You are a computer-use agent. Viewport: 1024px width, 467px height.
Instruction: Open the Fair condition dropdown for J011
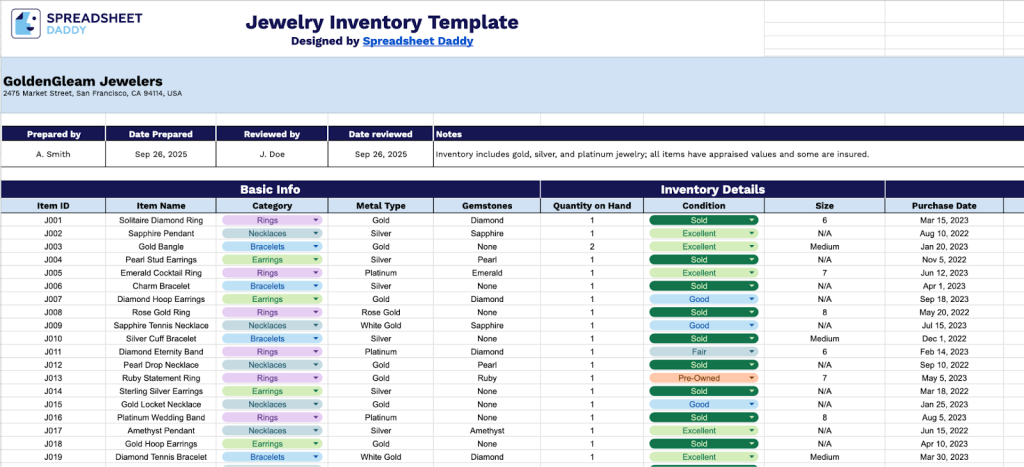[x=752, y=352]
